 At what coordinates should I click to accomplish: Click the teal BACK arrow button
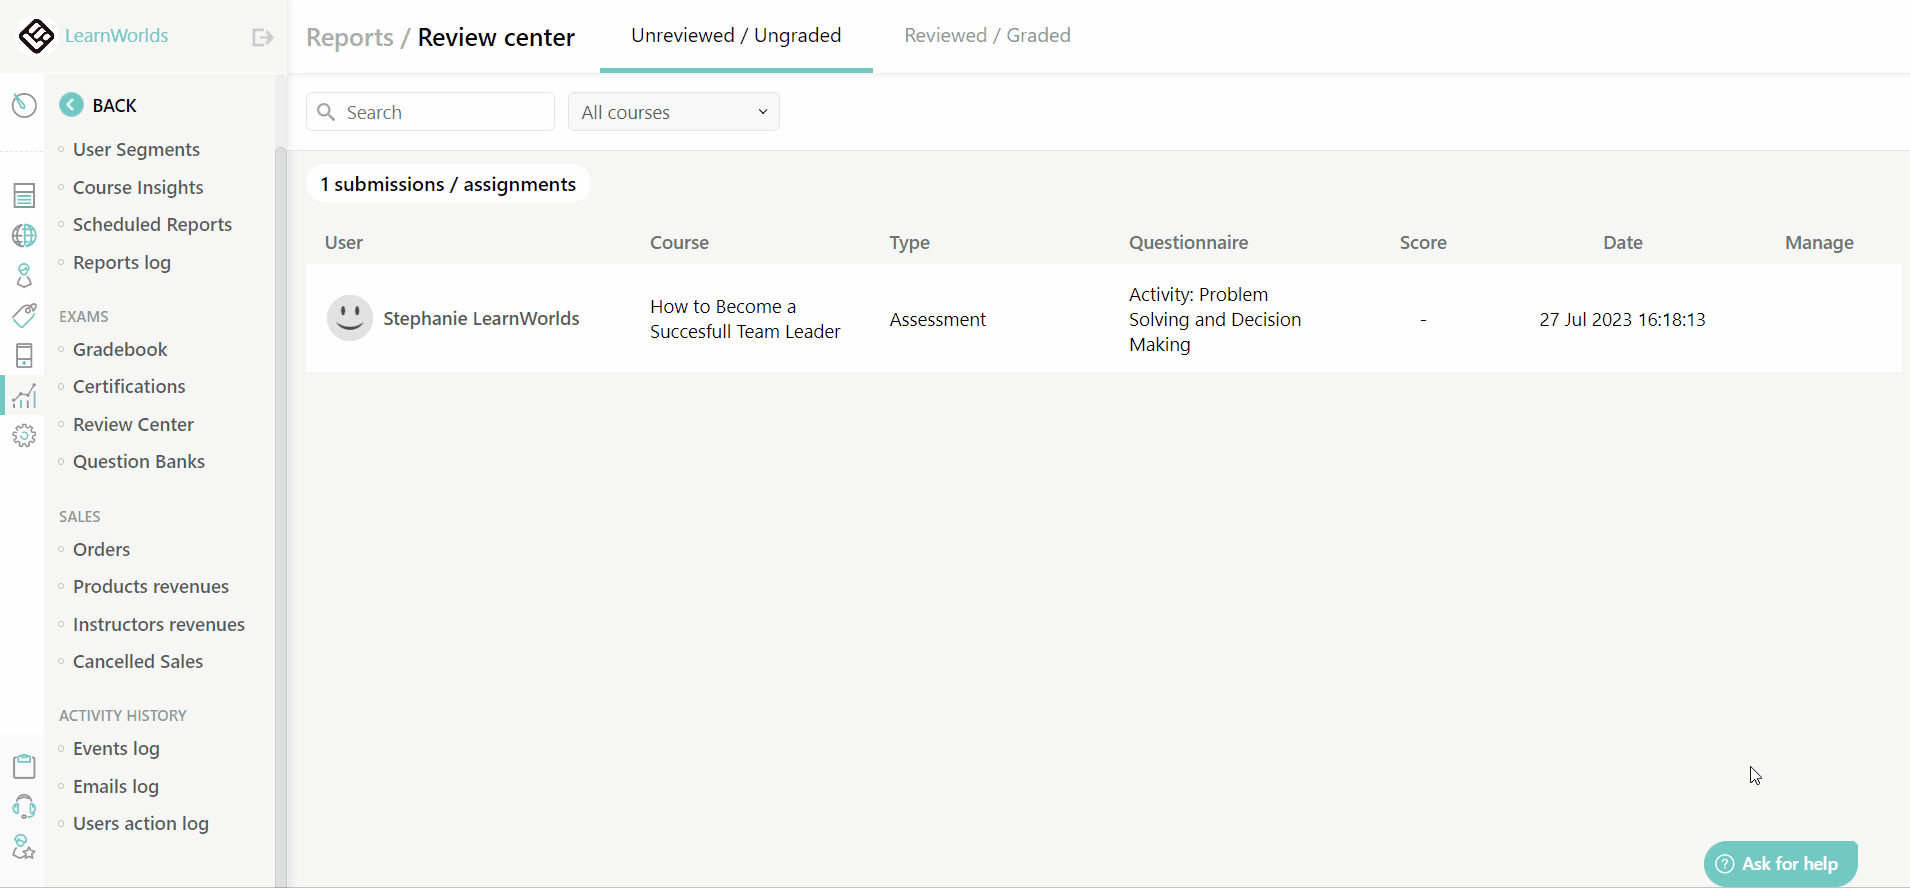(x=71, y=105)
